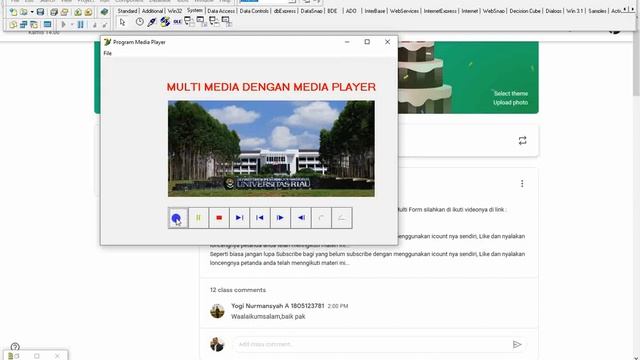This screenshot has height=360, width=640.
Task: Click the Universitas Riau image
Action: coord(271,149)
